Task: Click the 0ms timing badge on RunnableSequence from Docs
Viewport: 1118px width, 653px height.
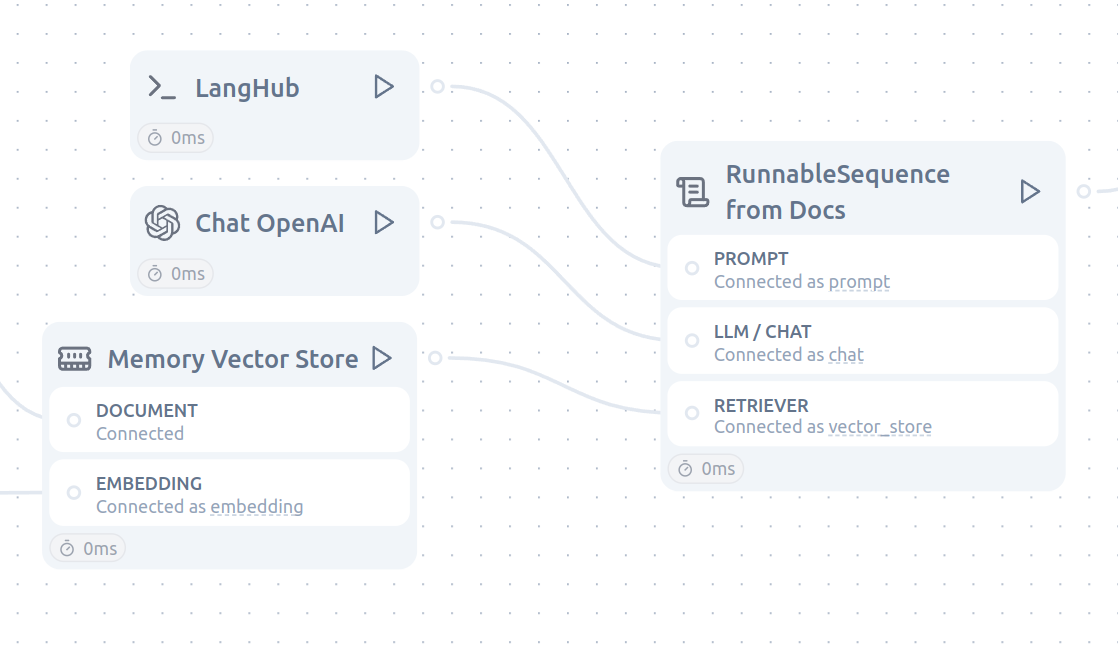Action: point(706,468)
